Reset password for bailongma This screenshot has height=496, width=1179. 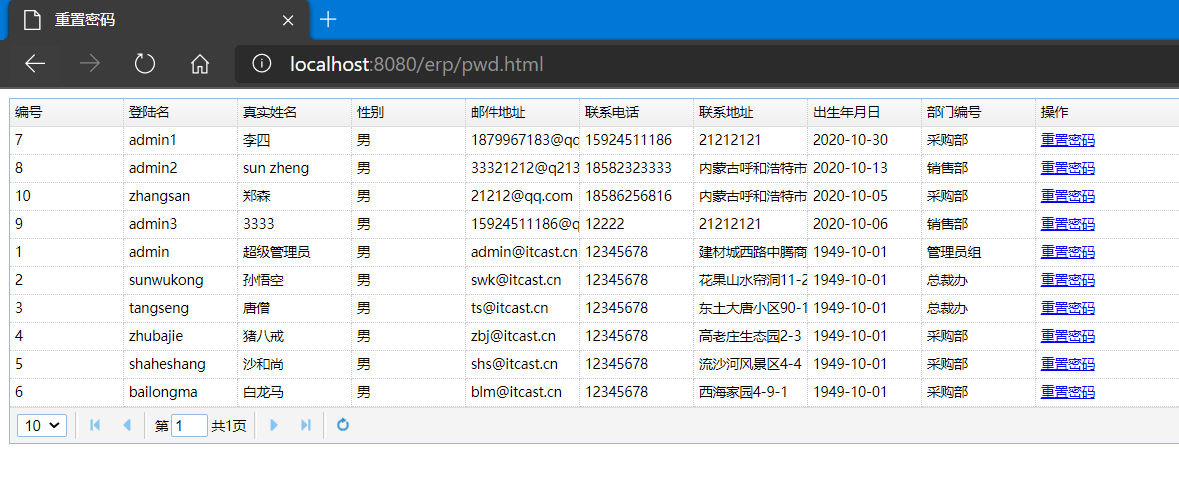[1068, 392]
